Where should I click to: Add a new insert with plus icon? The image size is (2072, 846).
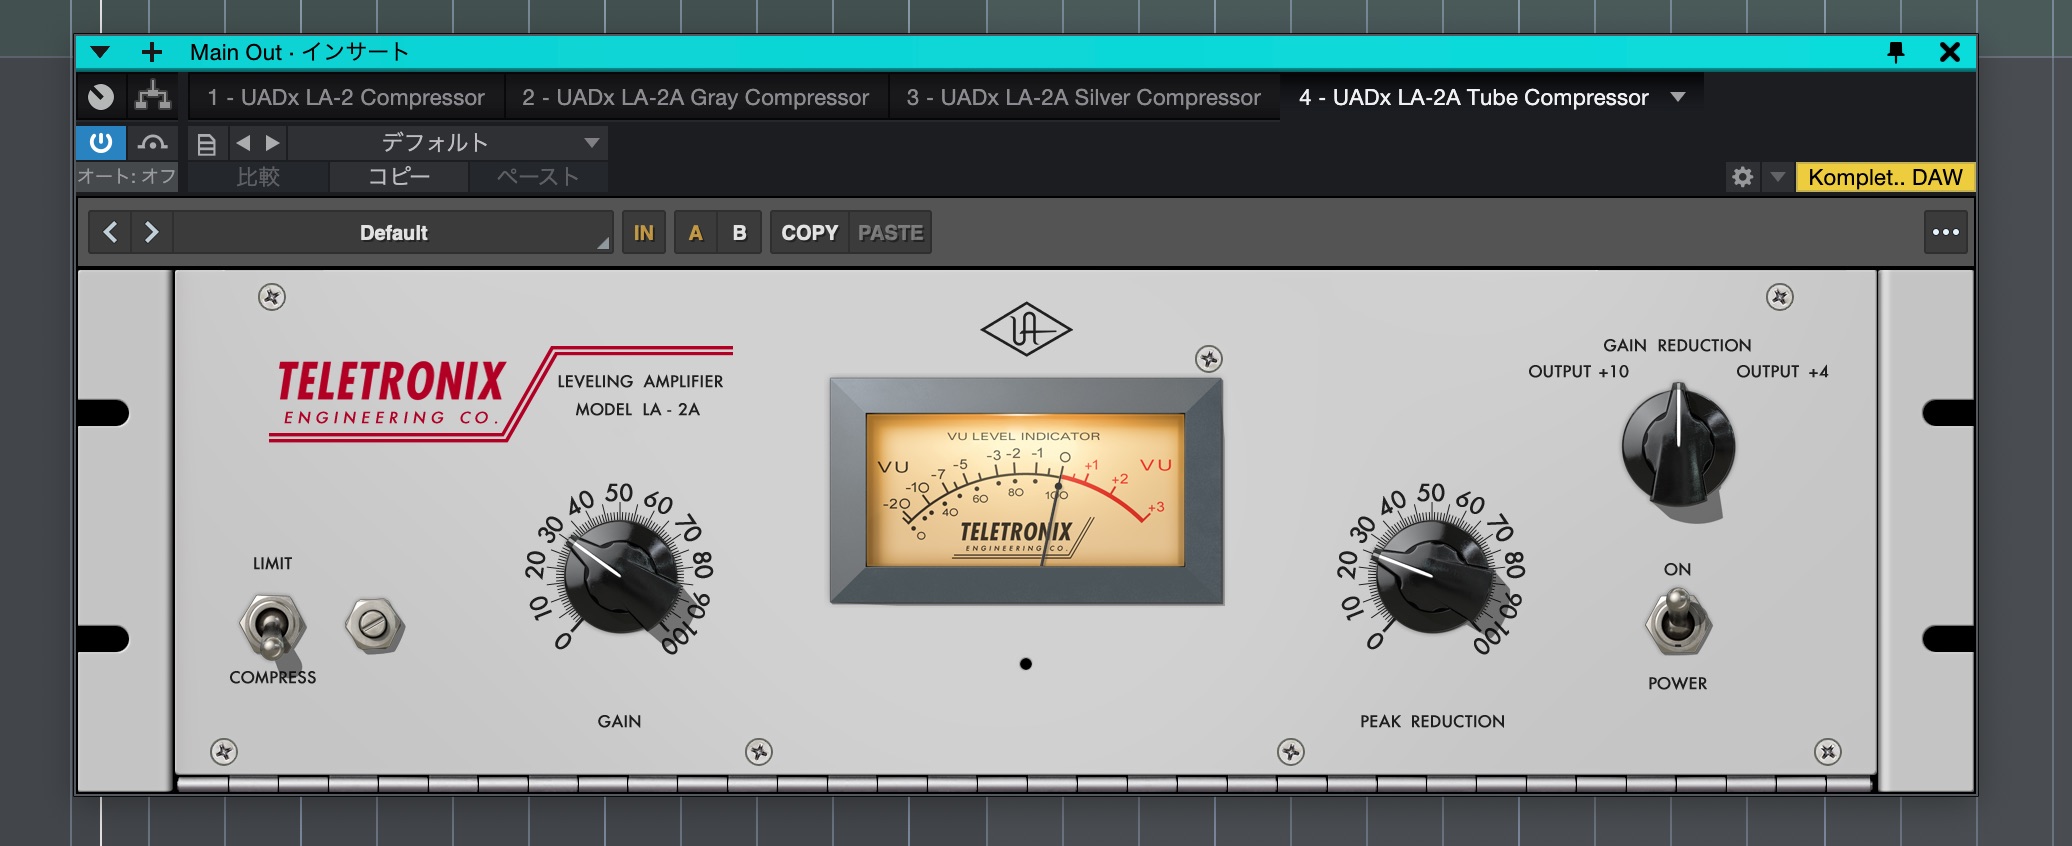pos(152,52)
